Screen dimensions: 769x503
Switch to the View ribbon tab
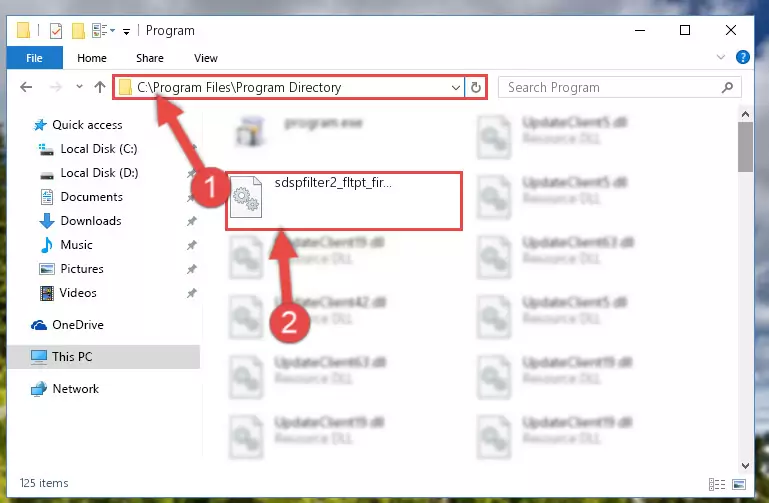pos(205,58)
